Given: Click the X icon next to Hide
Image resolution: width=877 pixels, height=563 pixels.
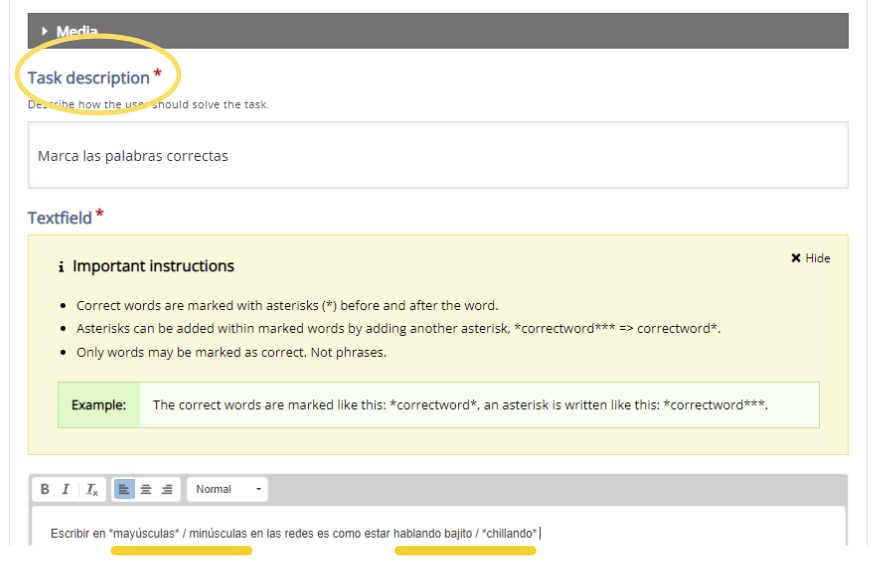Looking at the screenshot, I should (796, 258).
